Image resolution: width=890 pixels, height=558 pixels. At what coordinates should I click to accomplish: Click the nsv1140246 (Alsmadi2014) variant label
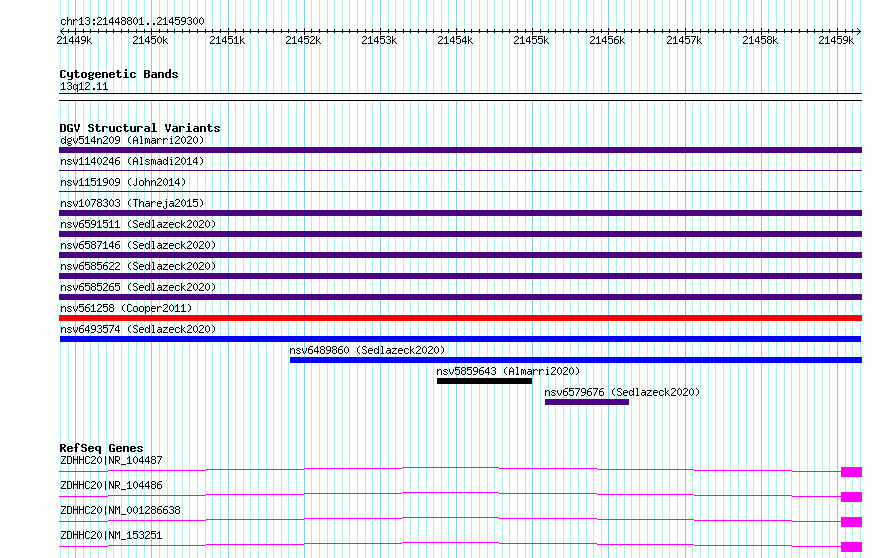pos(132,161)
